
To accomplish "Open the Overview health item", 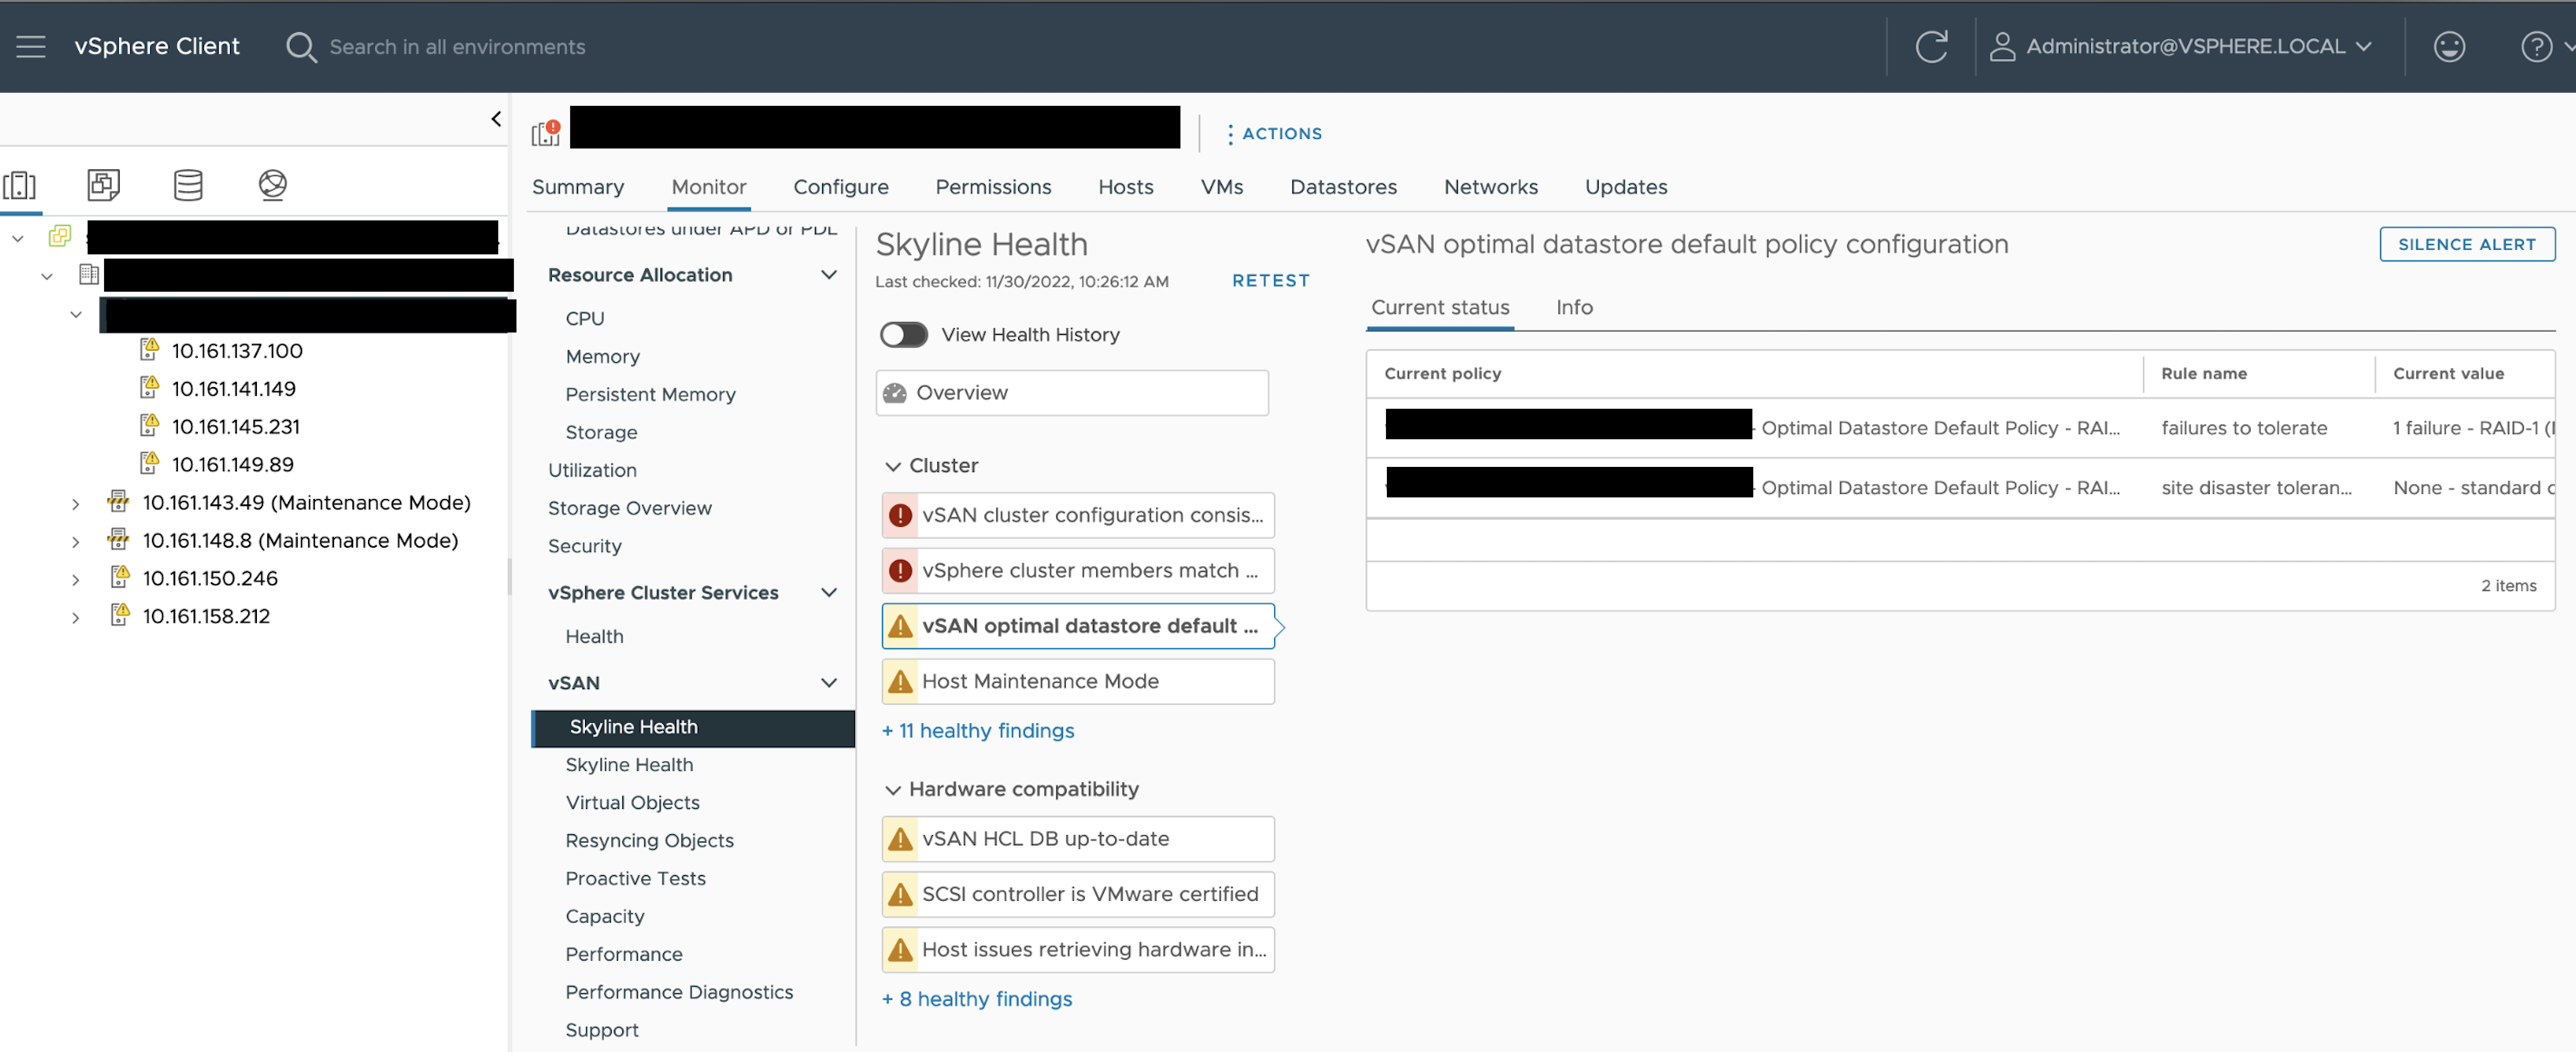I will (x=1072, y=393).
